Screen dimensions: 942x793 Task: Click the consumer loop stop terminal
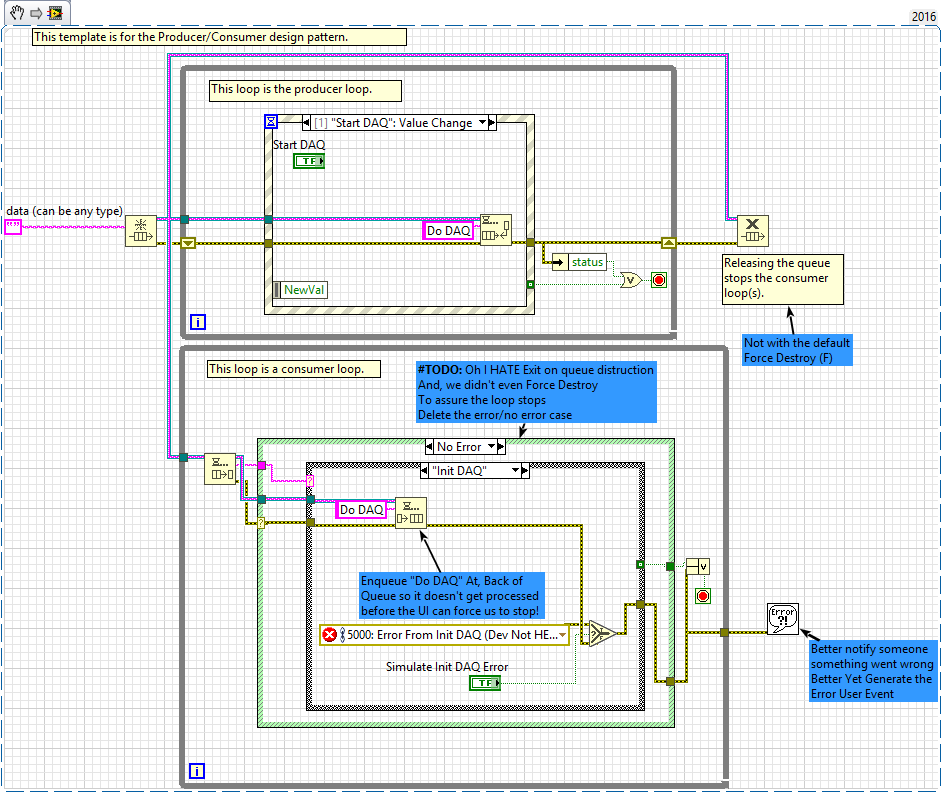pos(703,596)
